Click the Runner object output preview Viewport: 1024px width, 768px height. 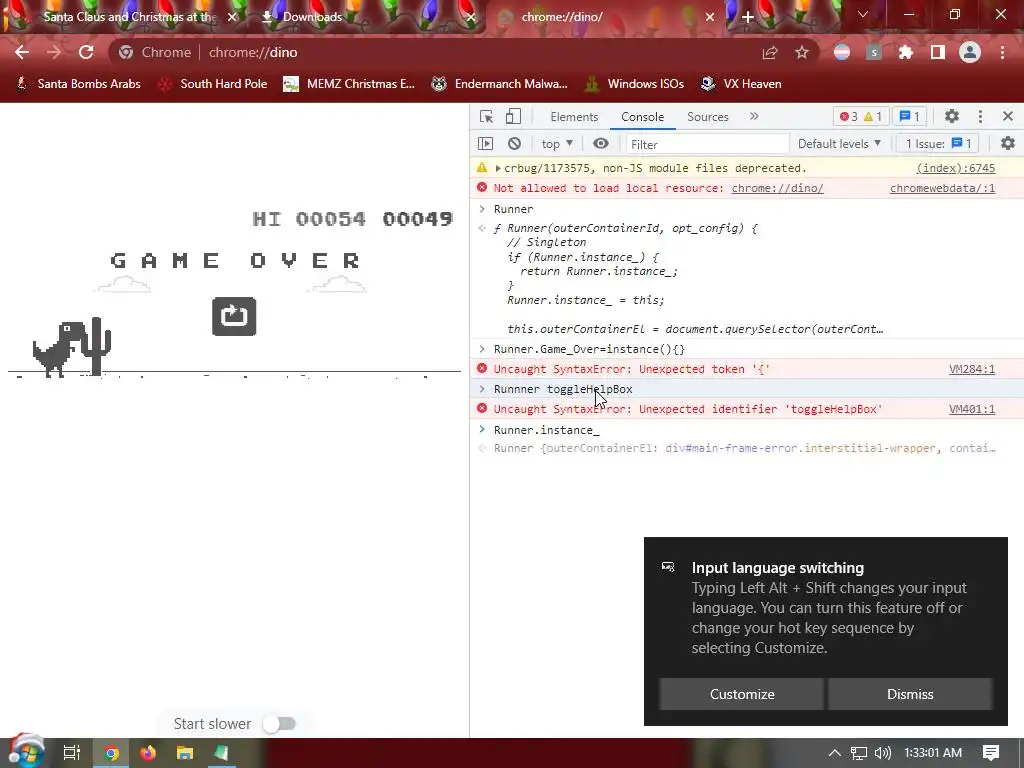click(x=744, y=448)
